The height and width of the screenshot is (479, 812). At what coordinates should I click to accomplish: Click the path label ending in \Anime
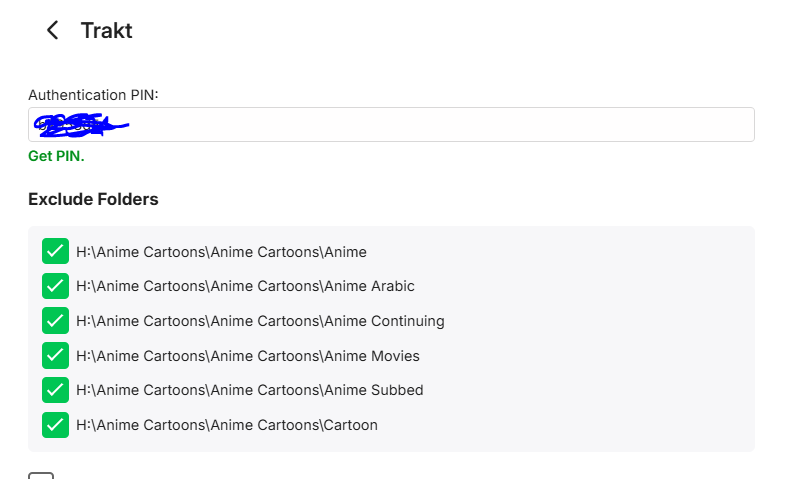pos(221,252)
